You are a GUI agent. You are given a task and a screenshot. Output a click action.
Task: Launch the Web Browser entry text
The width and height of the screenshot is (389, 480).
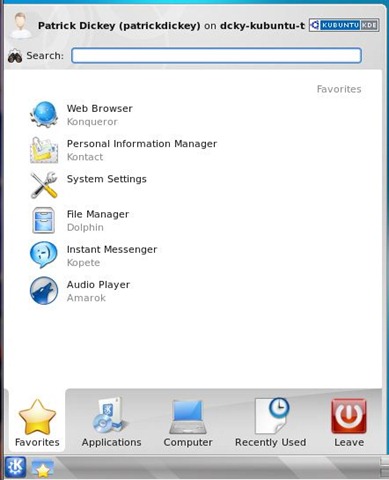pos(99,108)
